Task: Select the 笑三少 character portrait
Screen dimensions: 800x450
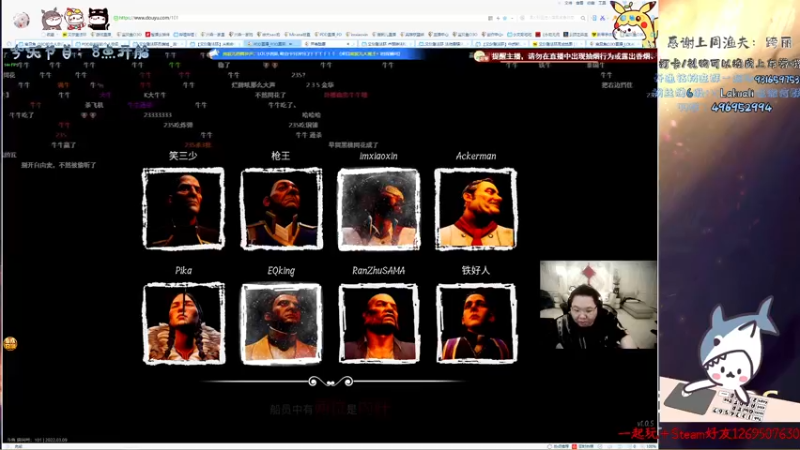Action: click(x=184, y=209)
